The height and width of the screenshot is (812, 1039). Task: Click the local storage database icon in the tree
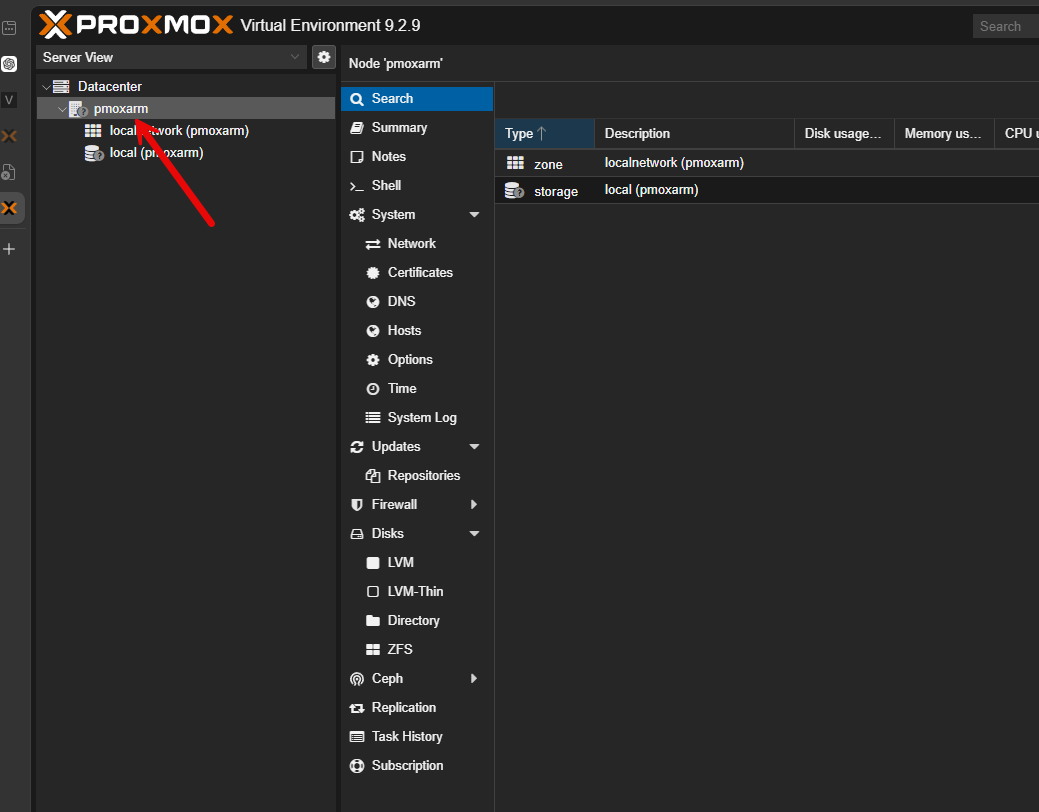pyautogui.click(x=93, y=153)
